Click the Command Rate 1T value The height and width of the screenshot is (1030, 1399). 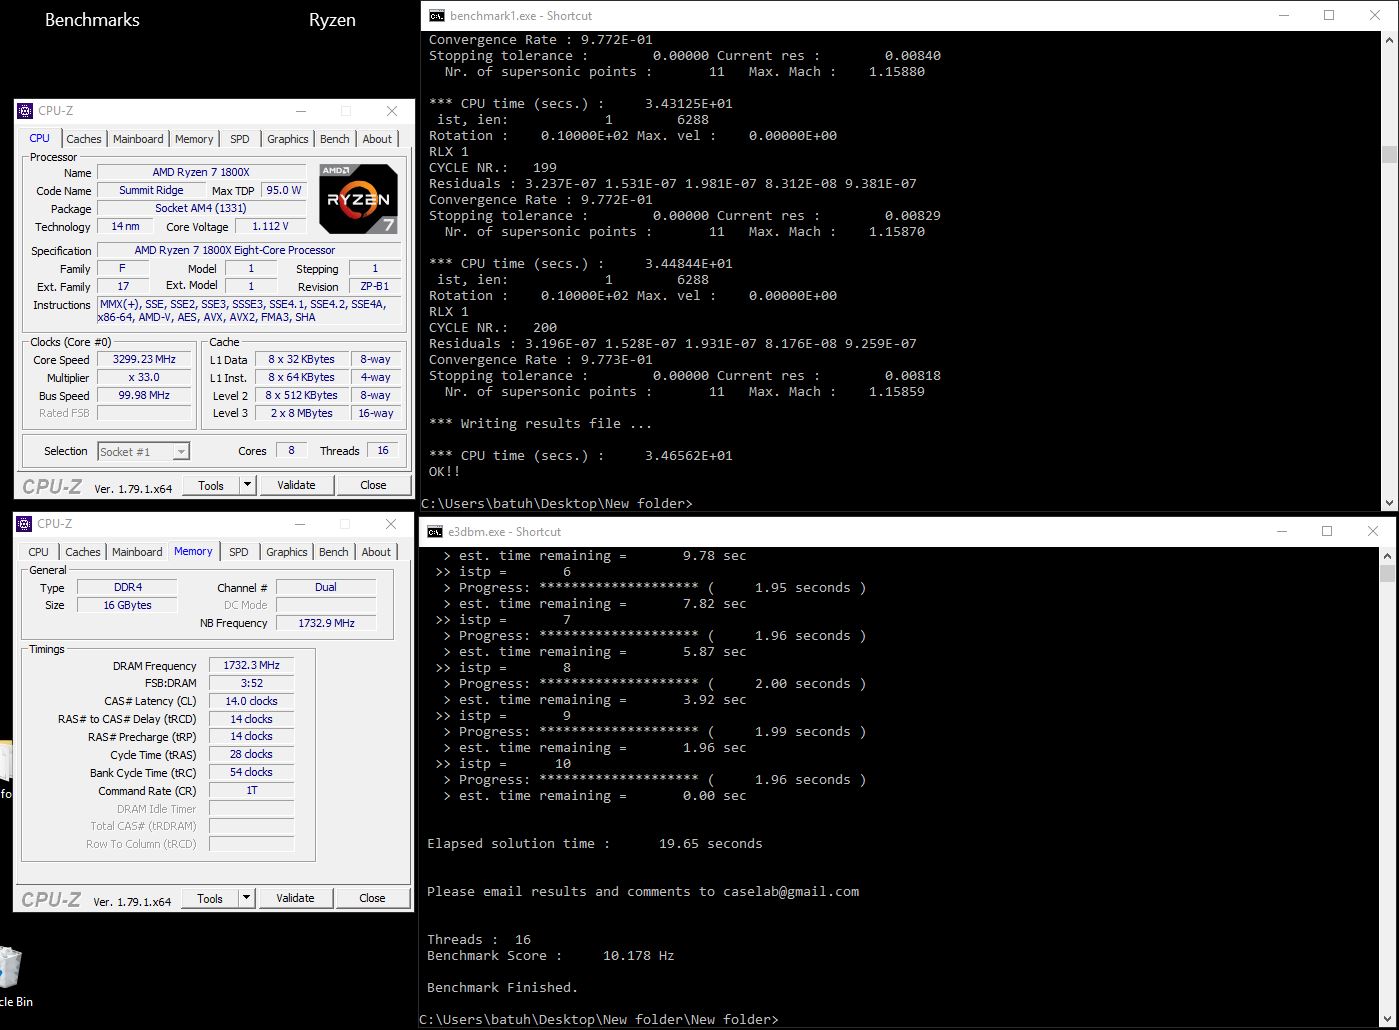point(251,791)
